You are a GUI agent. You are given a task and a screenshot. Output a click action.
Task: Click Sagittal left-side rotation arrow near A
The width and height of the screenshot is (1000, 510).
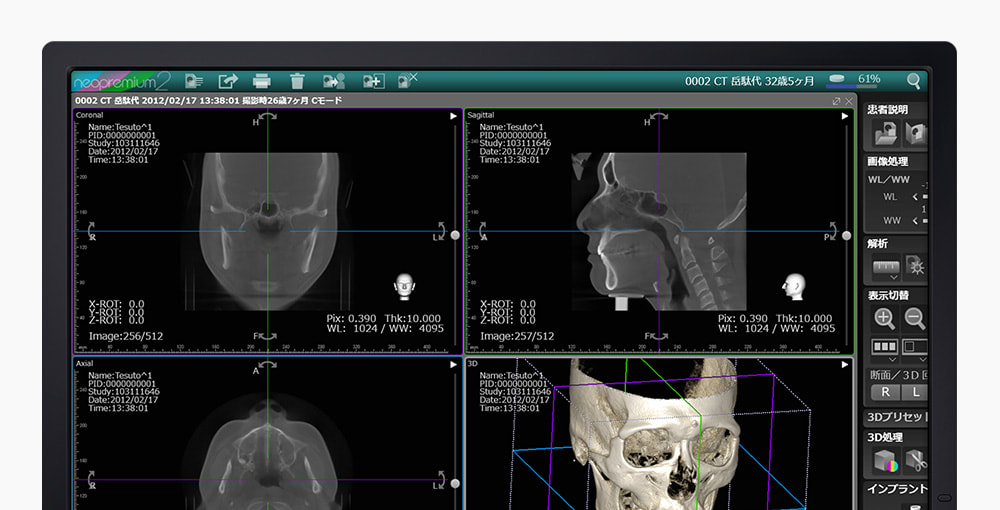(482, 228)
